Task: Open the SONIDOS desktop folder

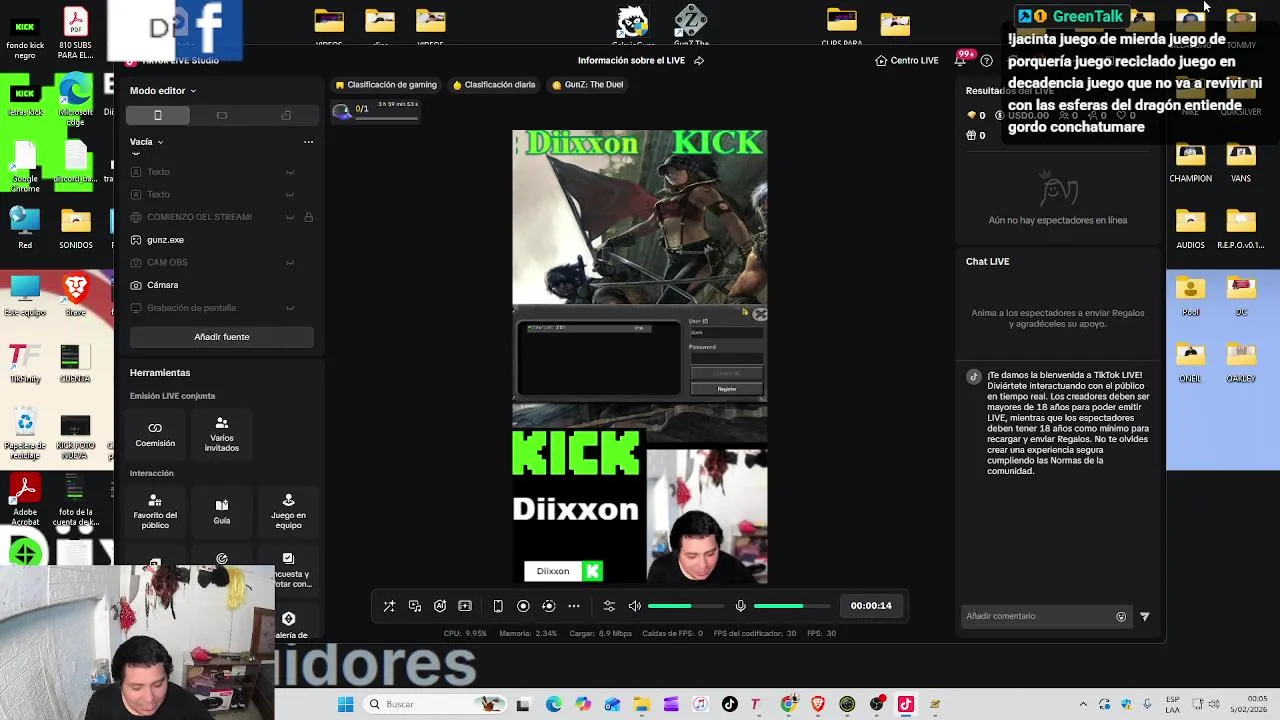Action: point(76,229)
